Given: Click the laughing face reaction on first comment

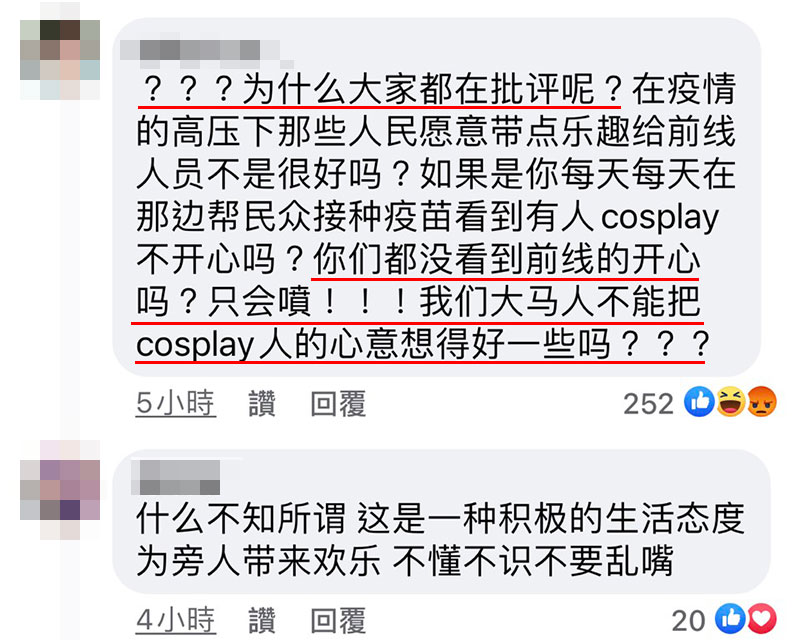Looking at the screenshot, I should pyautogui.click(x=731, y=402).
